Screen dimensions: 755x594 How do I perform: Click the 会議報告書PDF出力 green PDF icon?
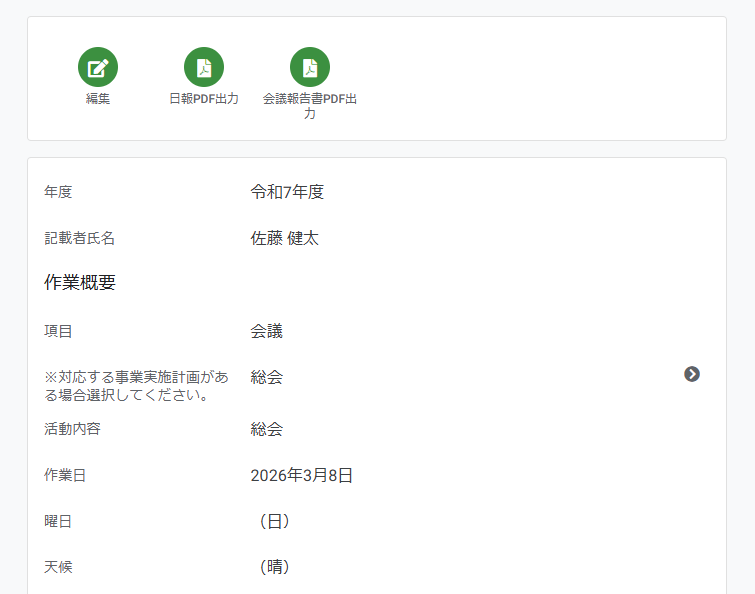pos(310,67)
